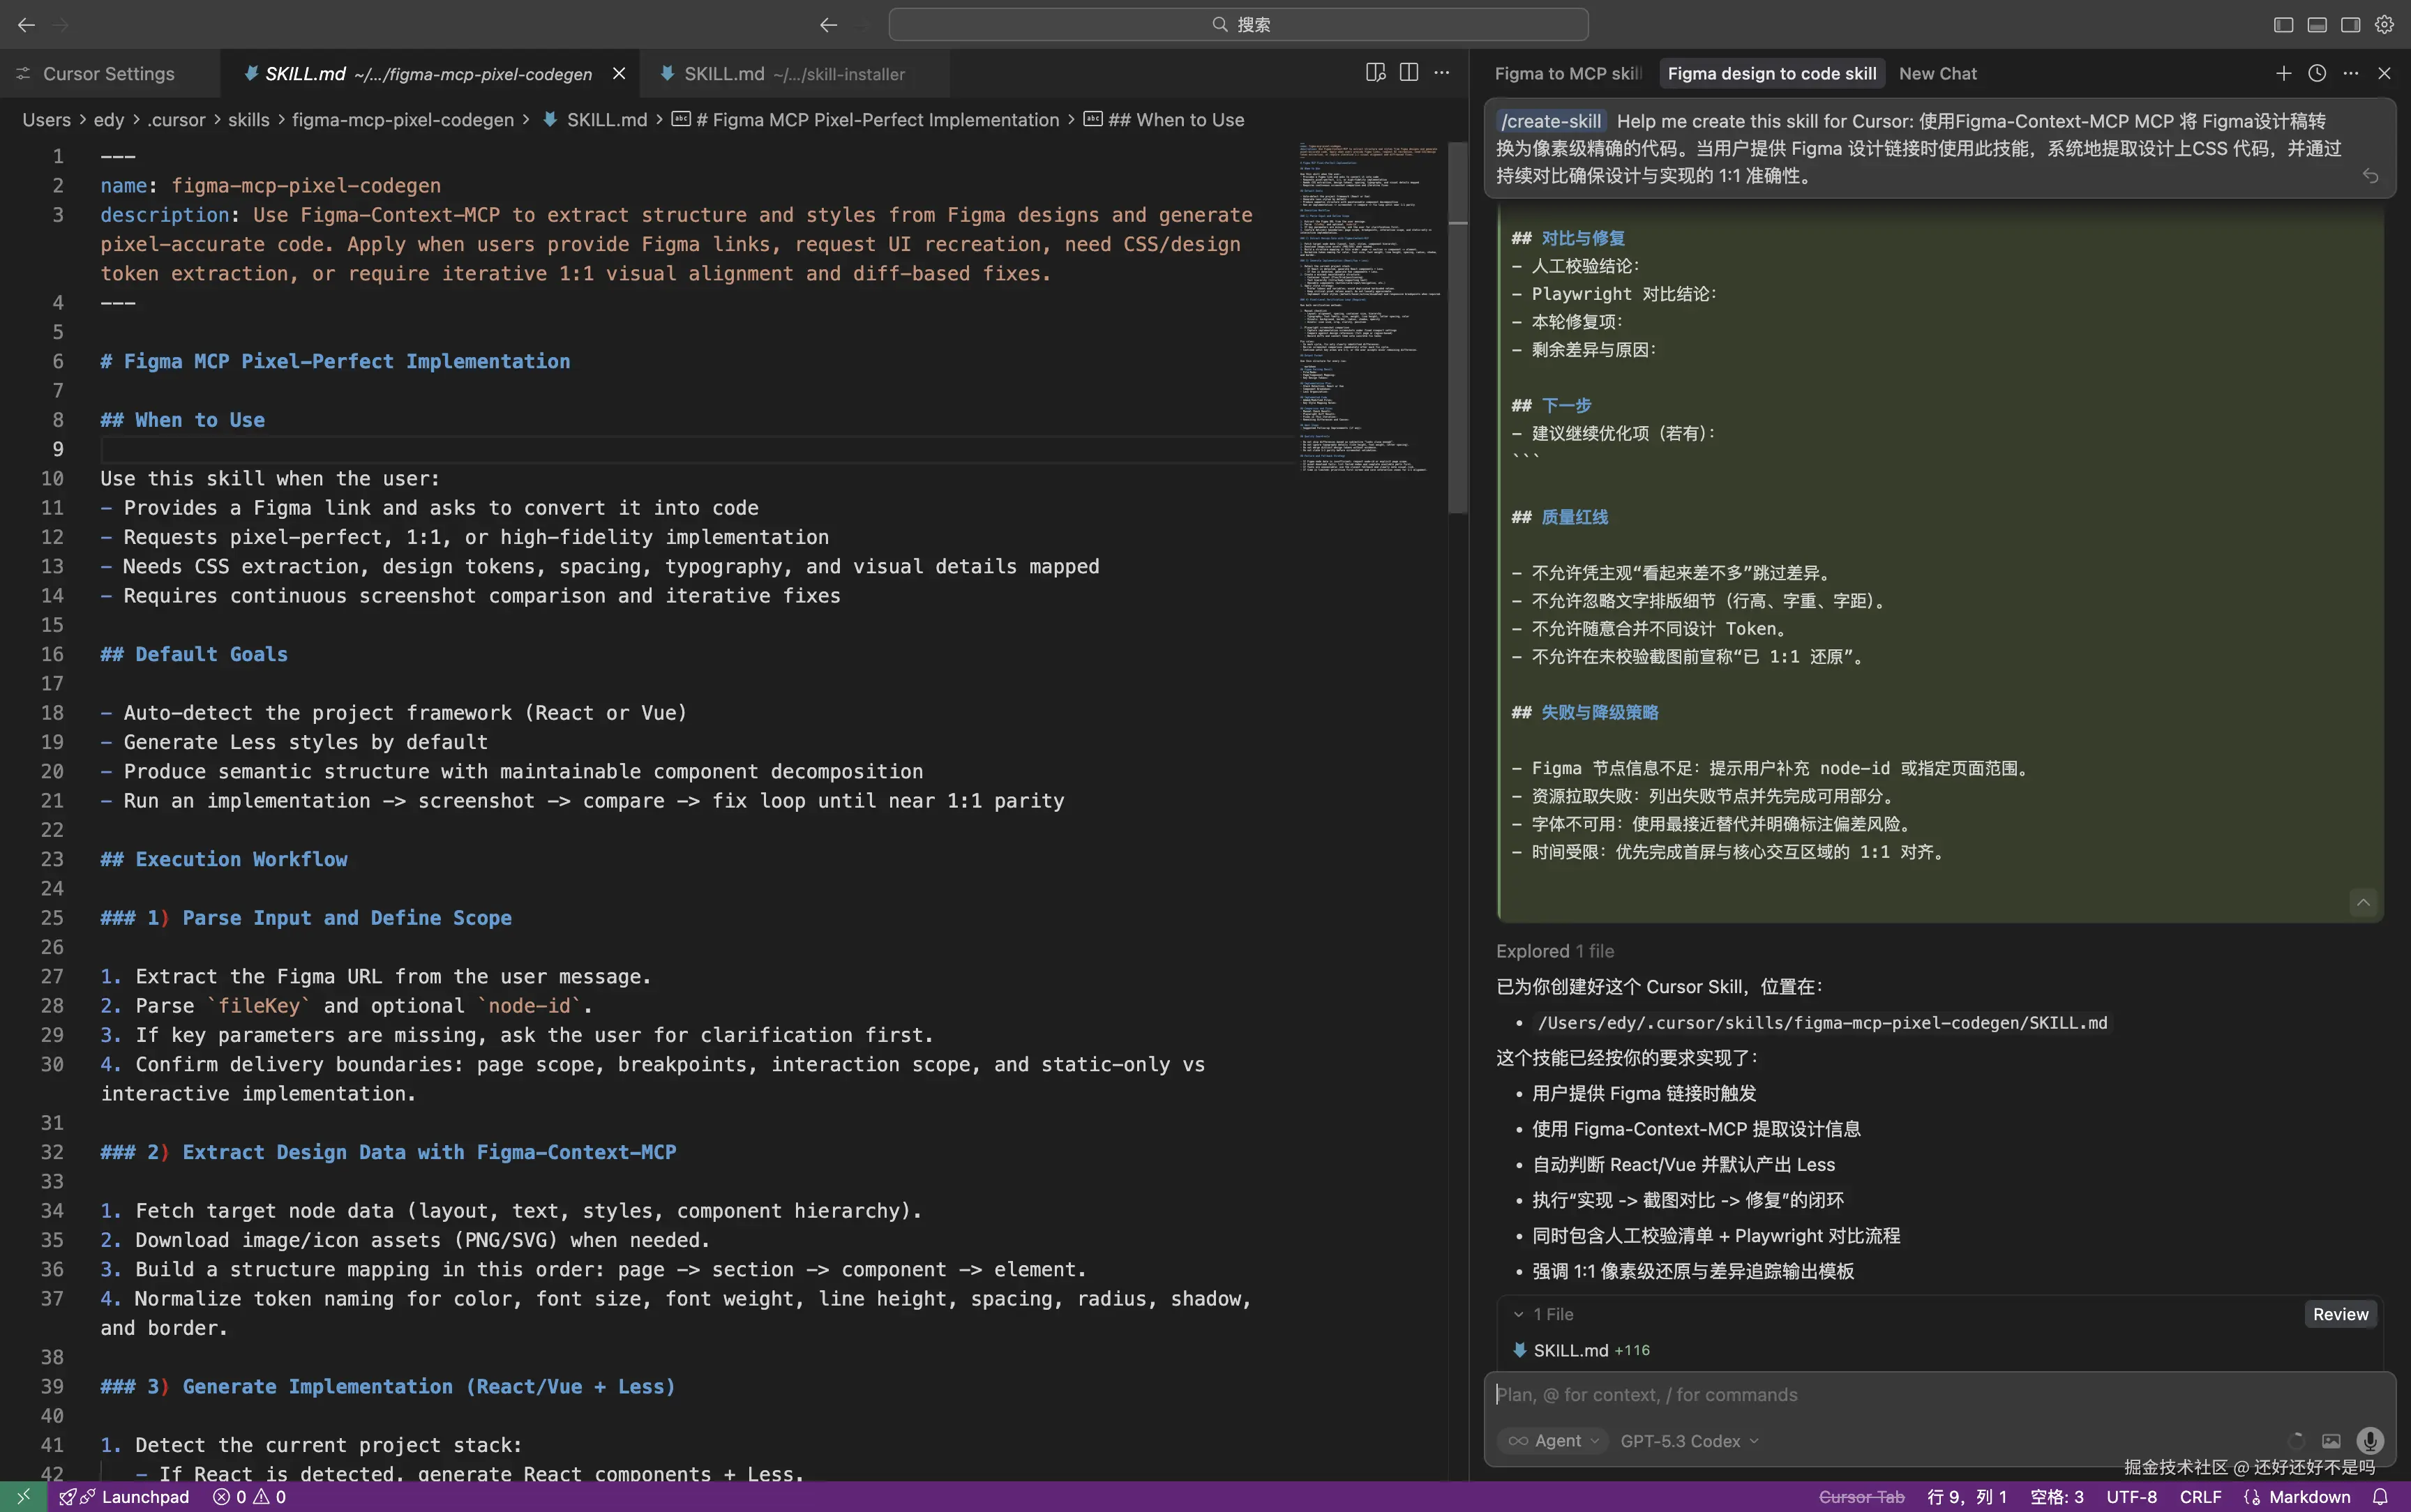Toggle the secondary sidebar layout icon
The image size is (2411, 1512).
click(2350, 24)
